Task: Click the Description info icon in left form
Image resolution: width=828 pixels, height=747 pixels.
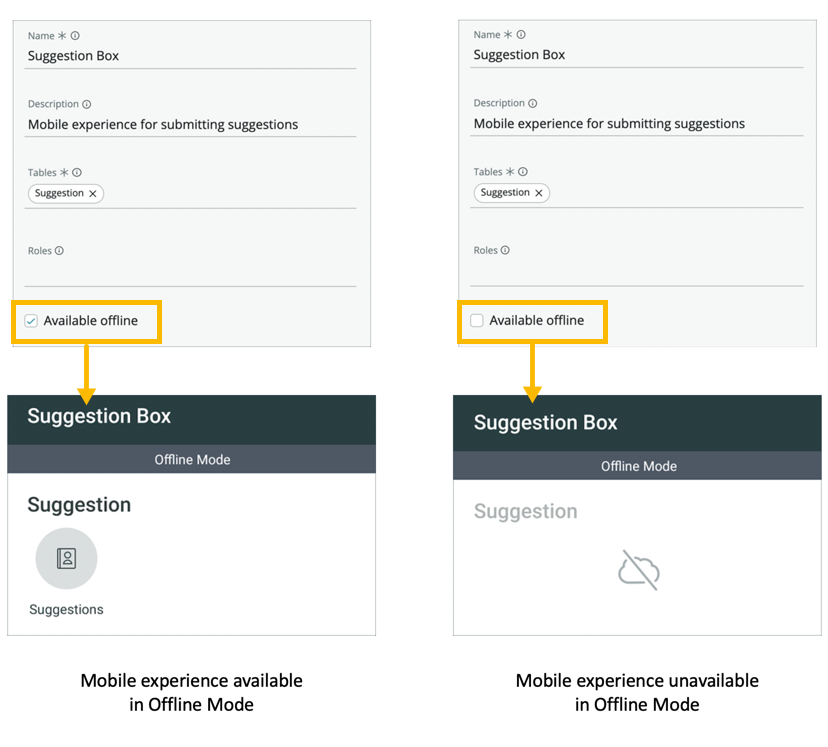Action: click(x=87, y=104)
